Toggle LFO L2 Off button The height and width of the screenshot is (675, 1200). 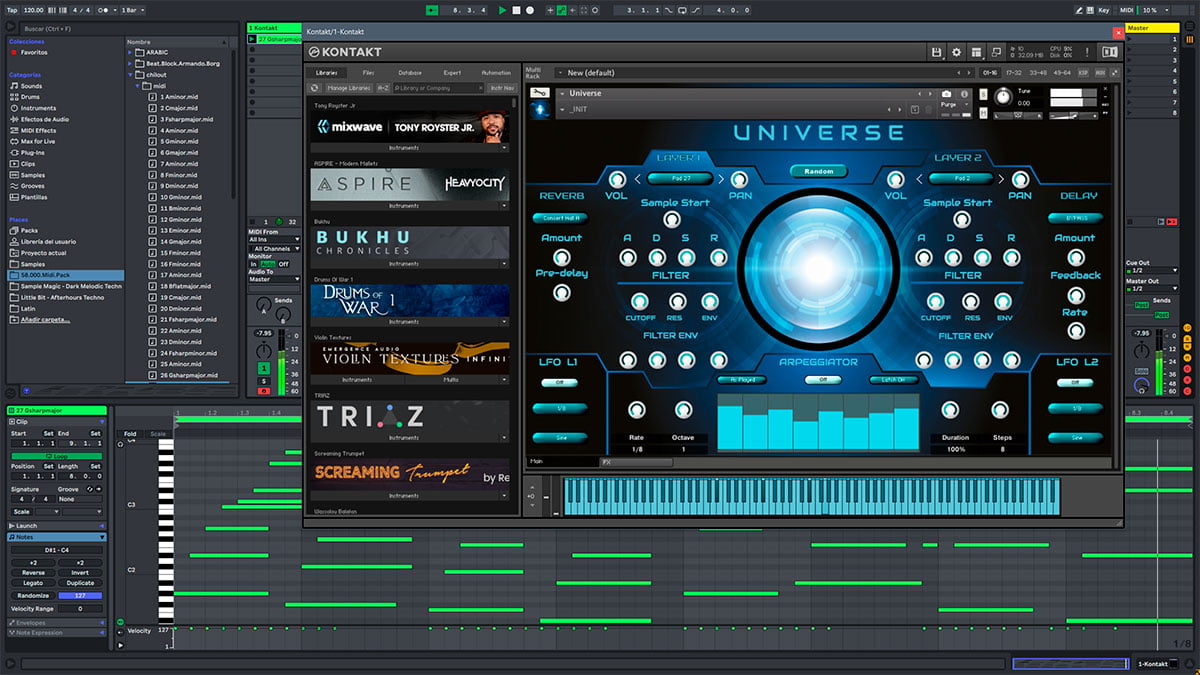tap(1076, 382)
